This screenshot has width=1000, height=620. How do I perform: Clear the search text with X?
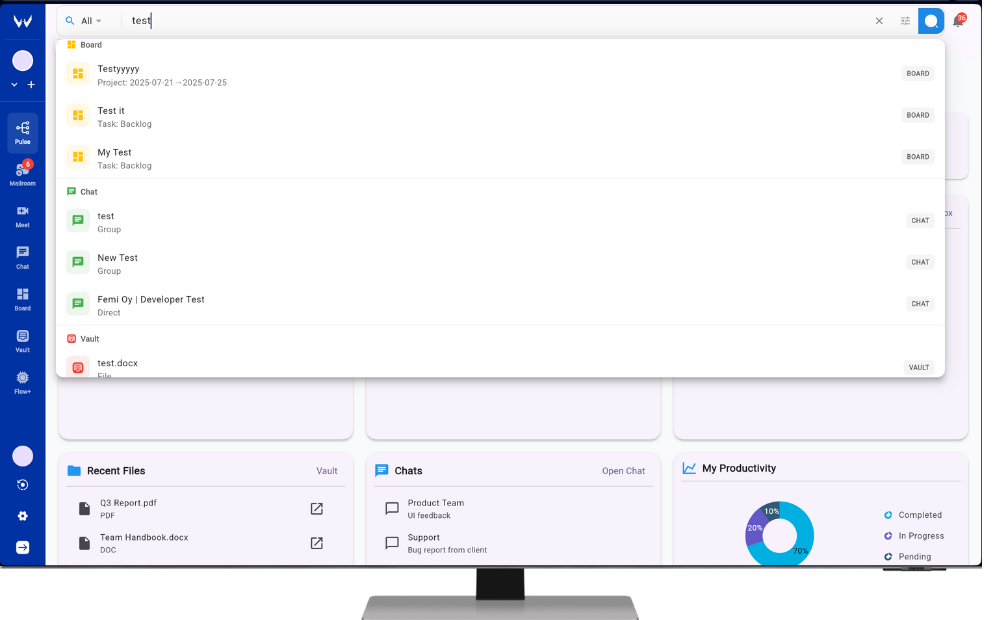point(879,21)
